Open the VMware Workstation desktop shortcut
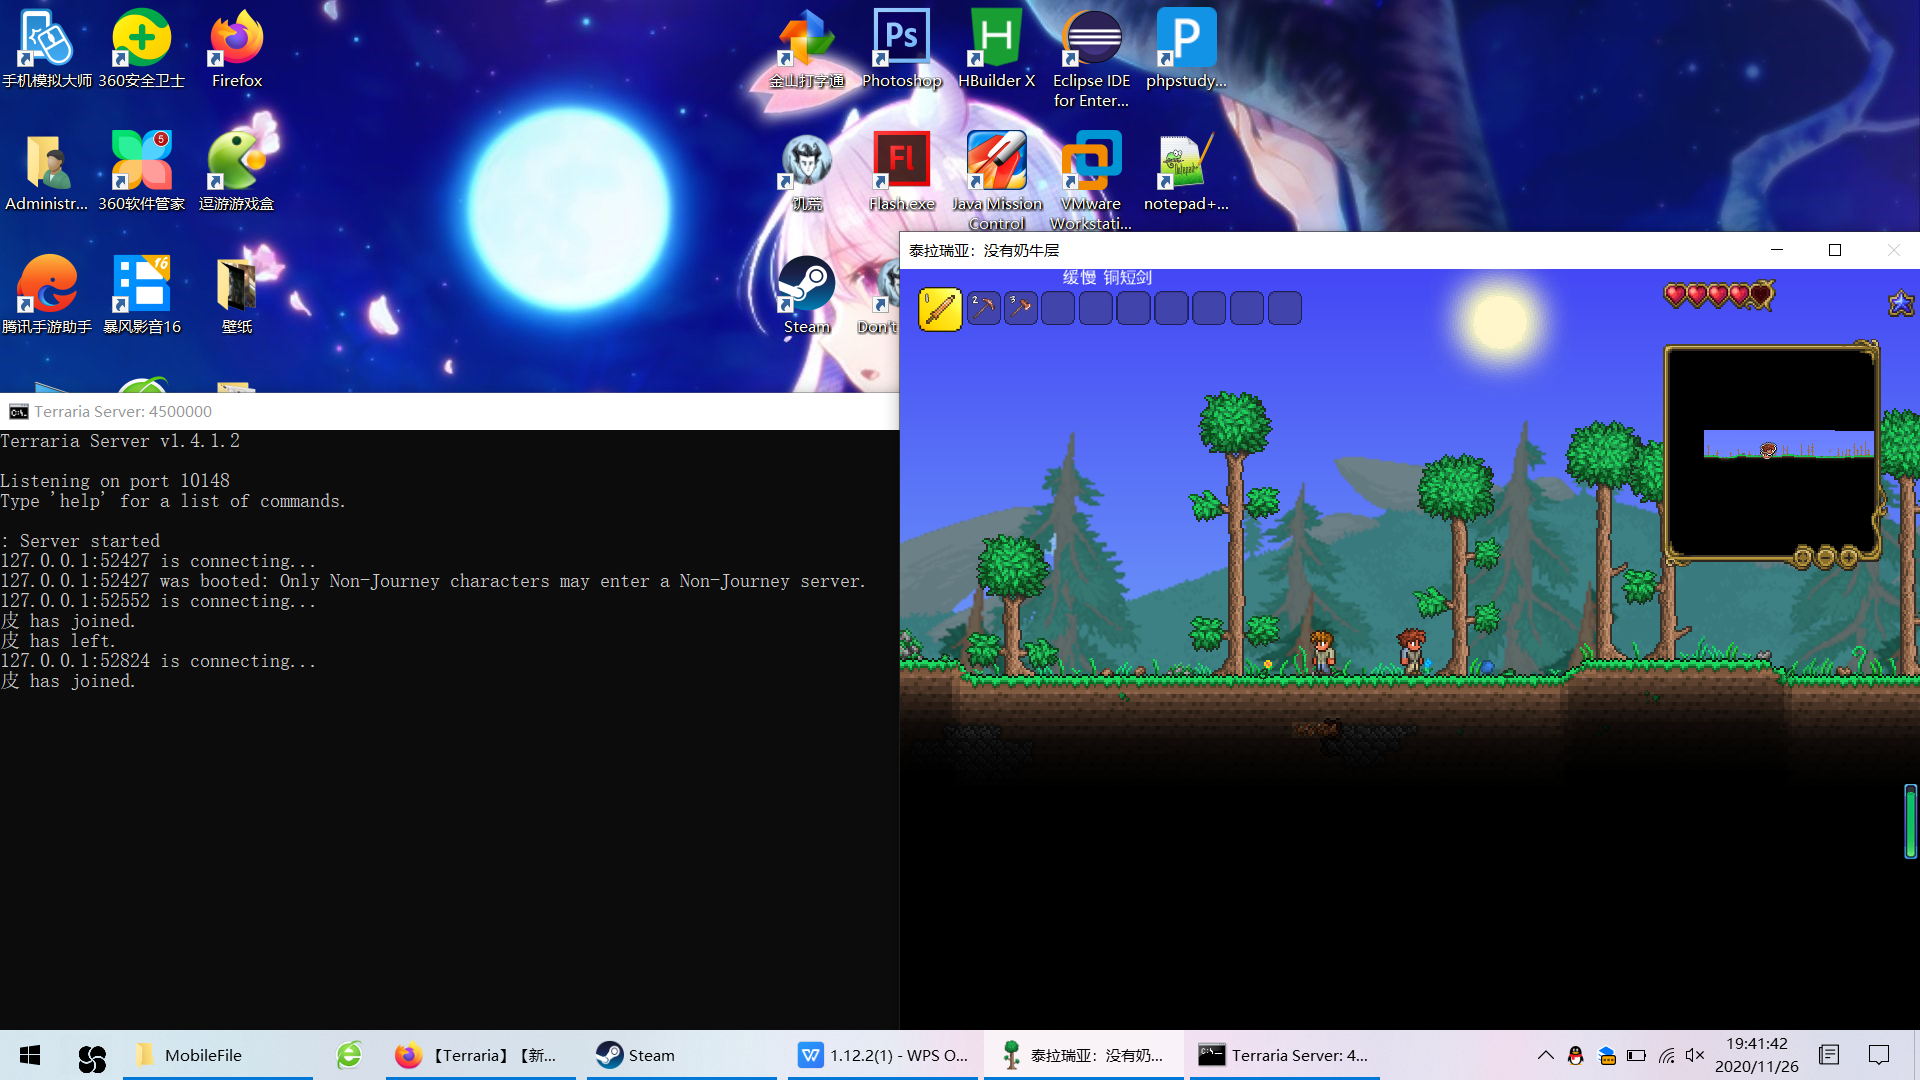Screen dimensions: 1920x1080 point(1091,181)
